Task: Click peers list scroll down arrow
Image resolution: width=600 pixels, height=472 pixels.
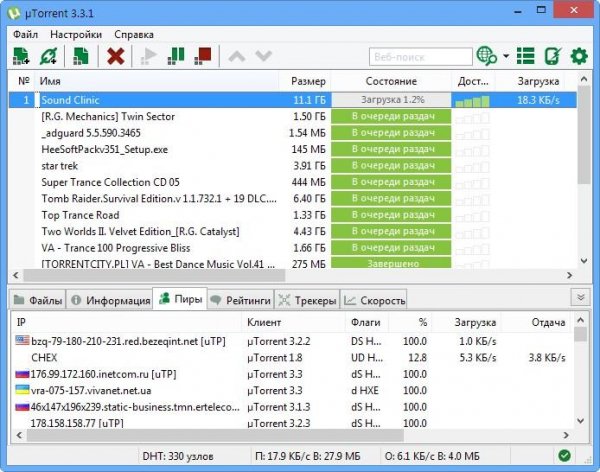Action: pyautogui.click(x=580, y=421)
